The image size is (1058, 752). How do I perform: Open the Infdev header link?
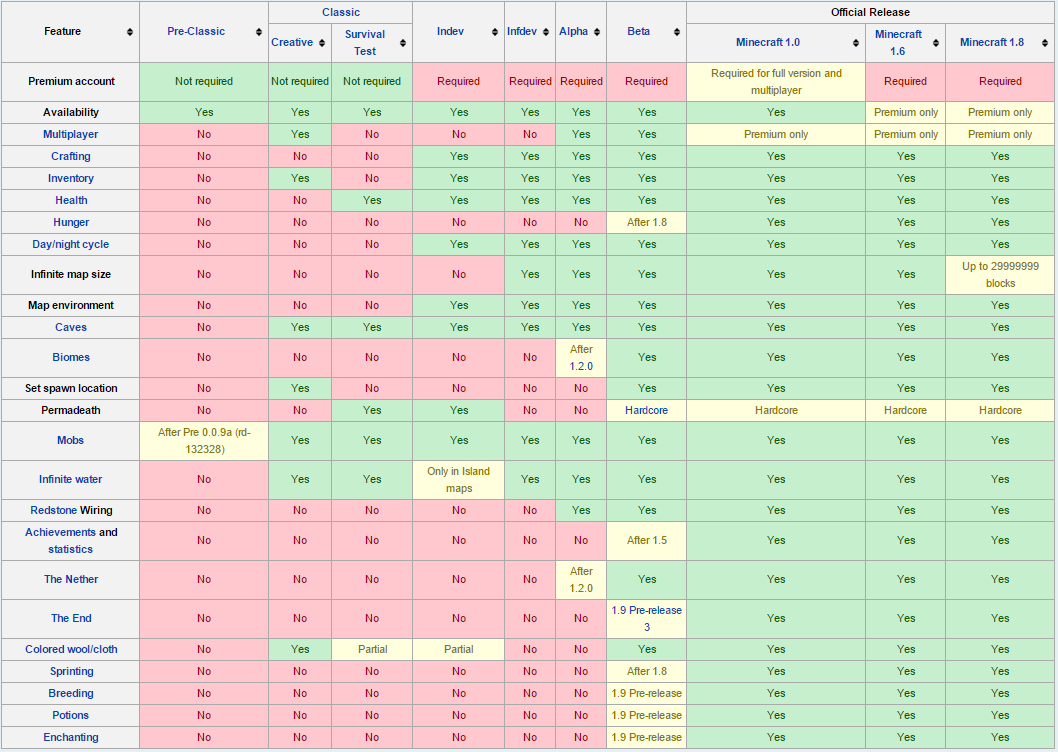(x=522, y=31)
